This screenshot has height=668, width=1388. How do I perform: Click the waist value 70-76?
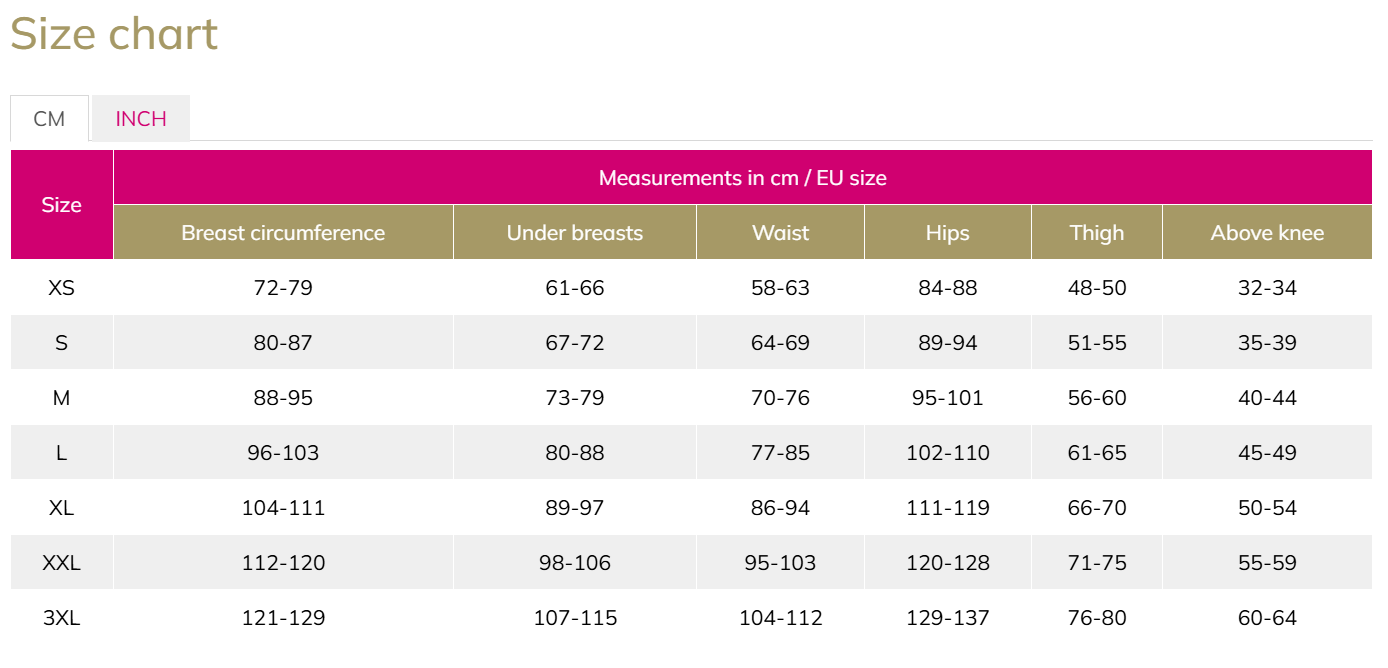tap(780, 398)
